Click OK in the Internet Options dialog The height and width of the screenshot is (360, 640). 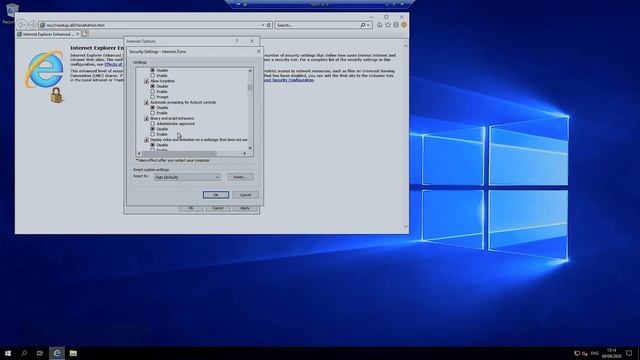(191, 208)
